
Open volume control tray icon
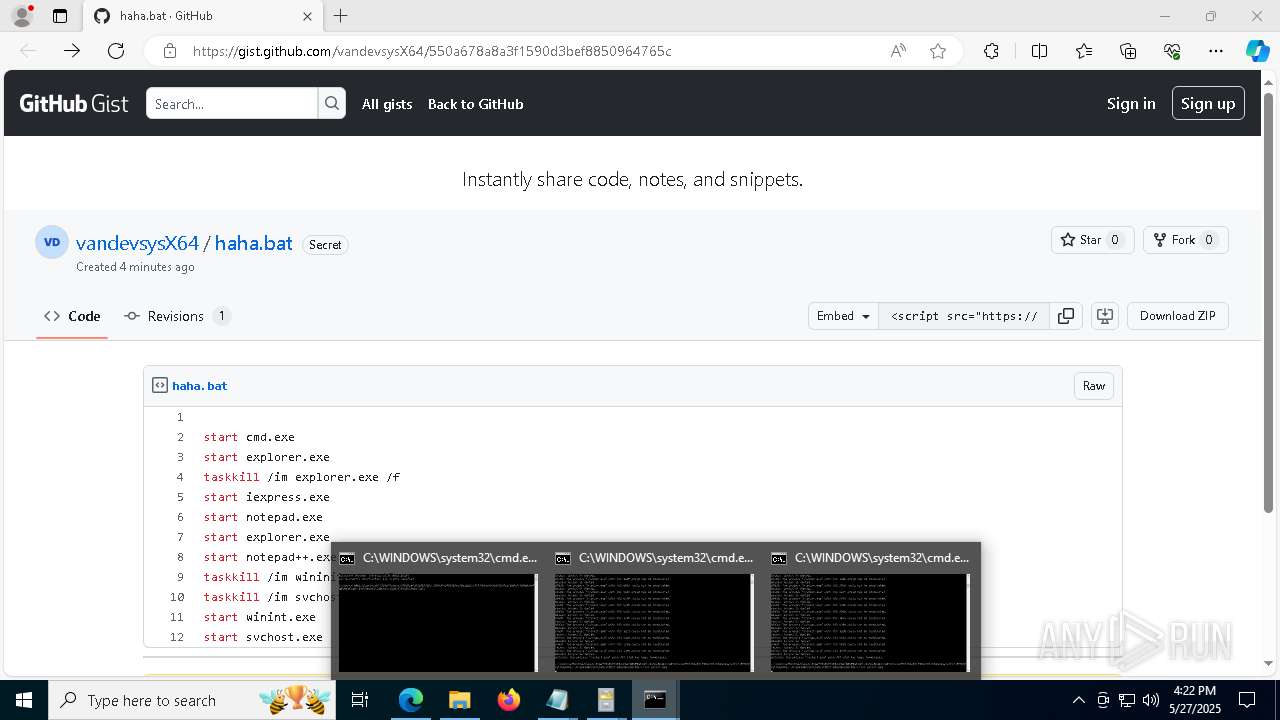point(1151,700)
